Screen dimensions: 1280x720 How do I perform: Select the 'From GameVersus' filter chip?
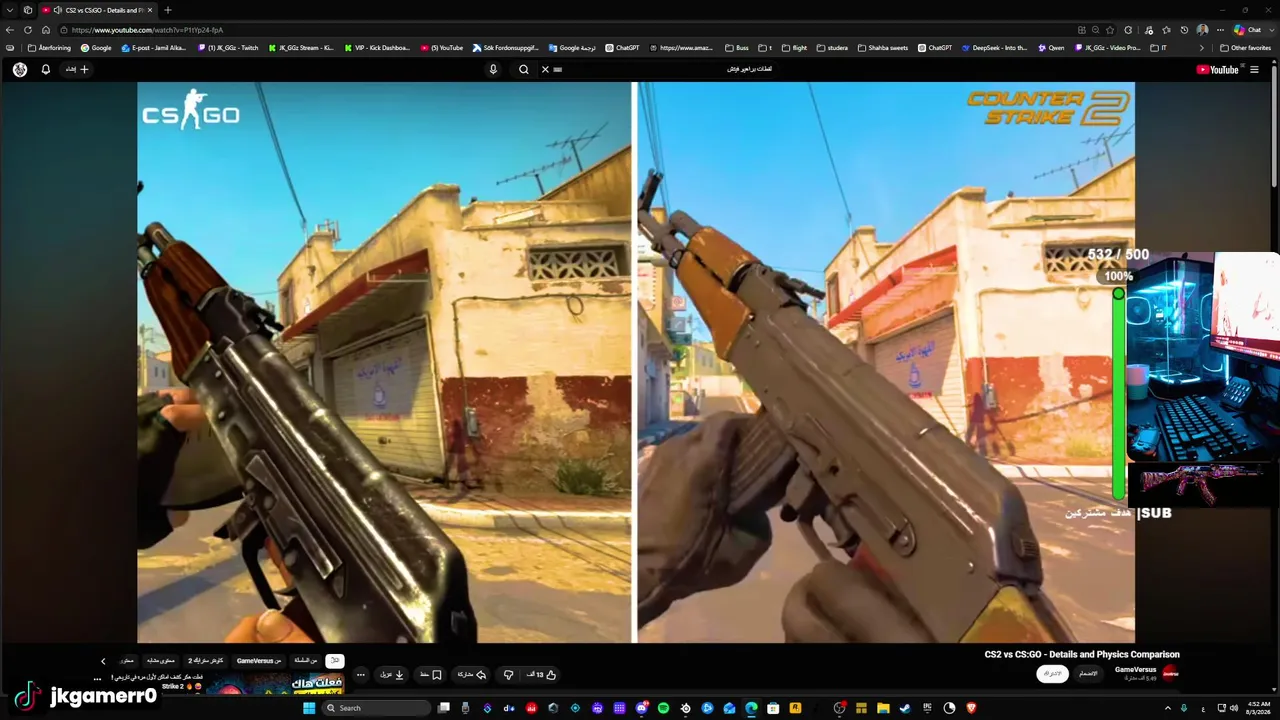coord(258,661)
